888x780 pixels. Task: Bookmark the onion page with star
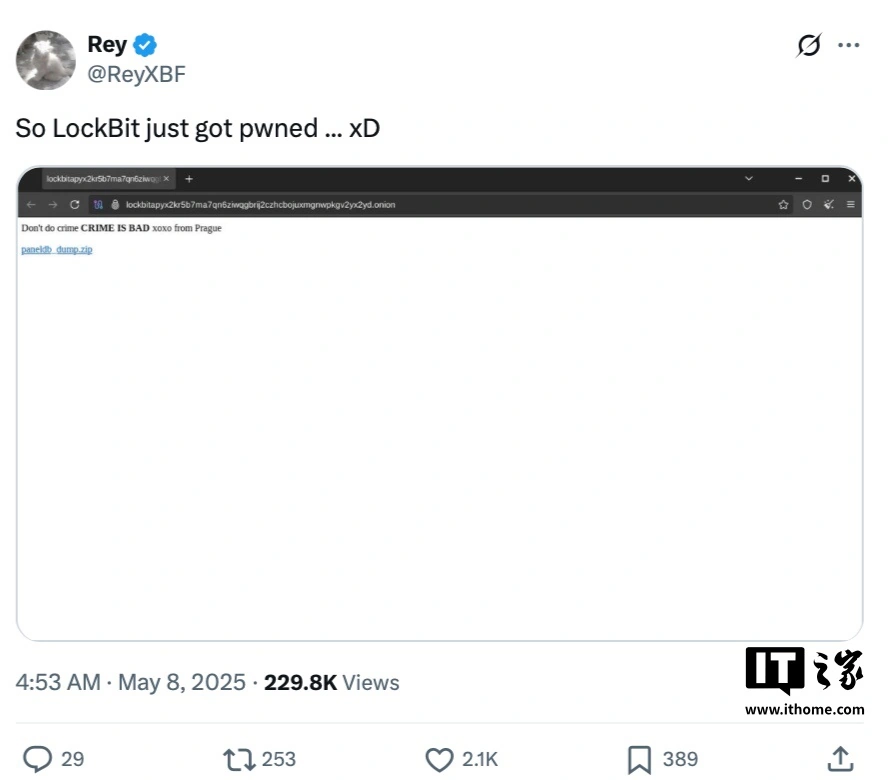click(784, 205)
